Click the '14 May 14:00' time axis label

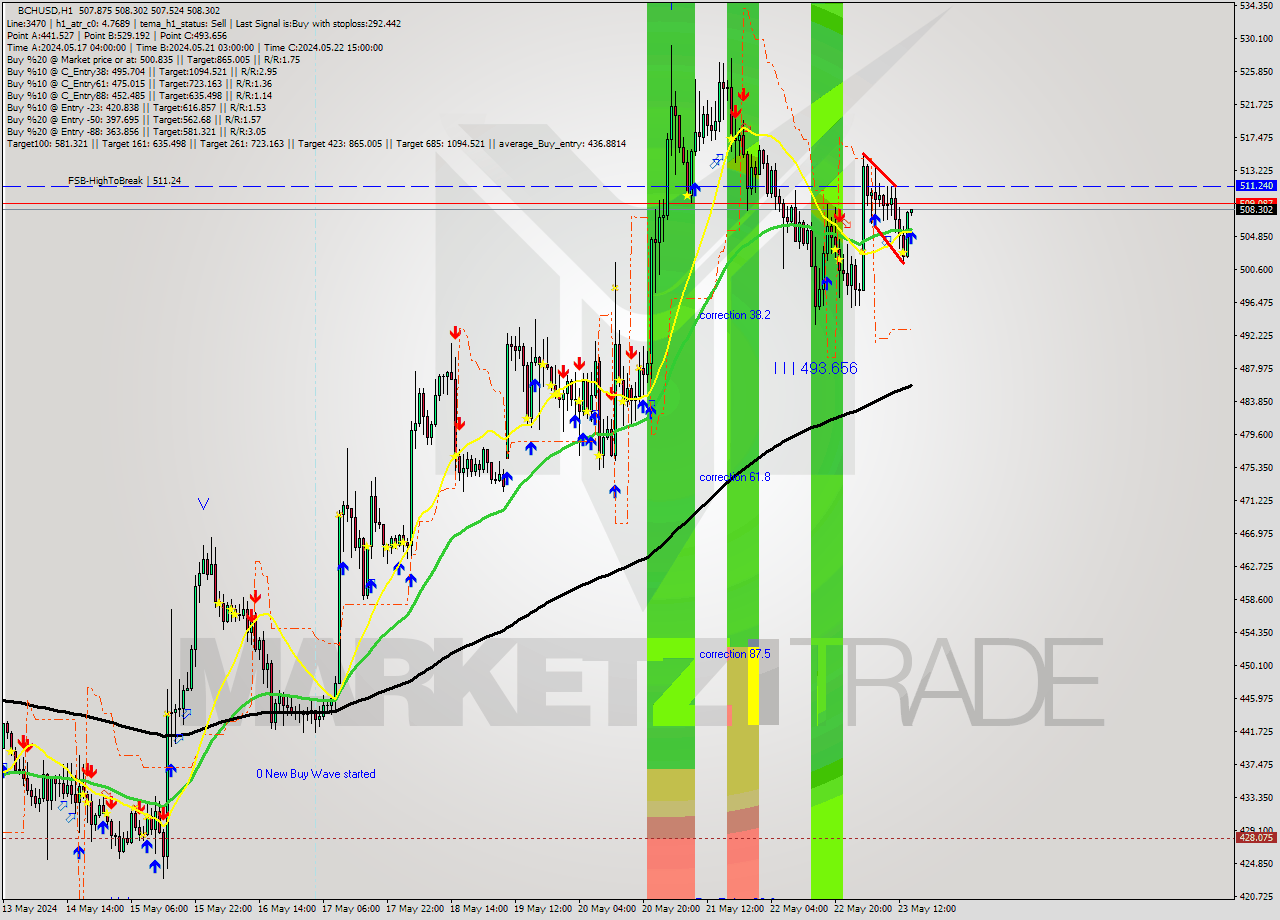[95, 909]
